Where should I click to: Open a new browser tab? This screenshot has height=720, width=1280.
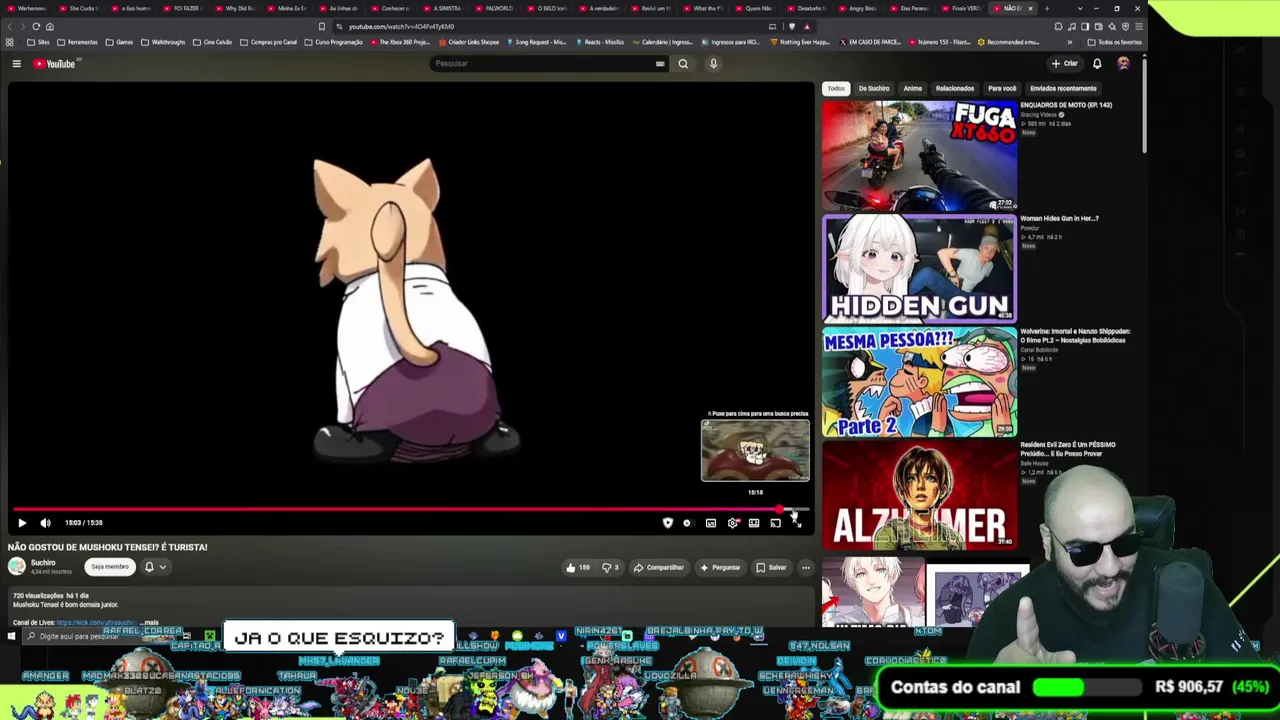pos(1047,8)
